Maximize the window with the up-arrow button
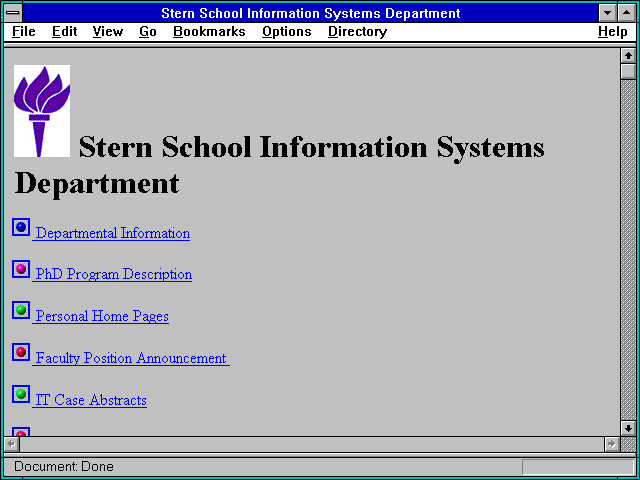Image resolution: width=640 pixels, height=480 pixels. (627, 13)
